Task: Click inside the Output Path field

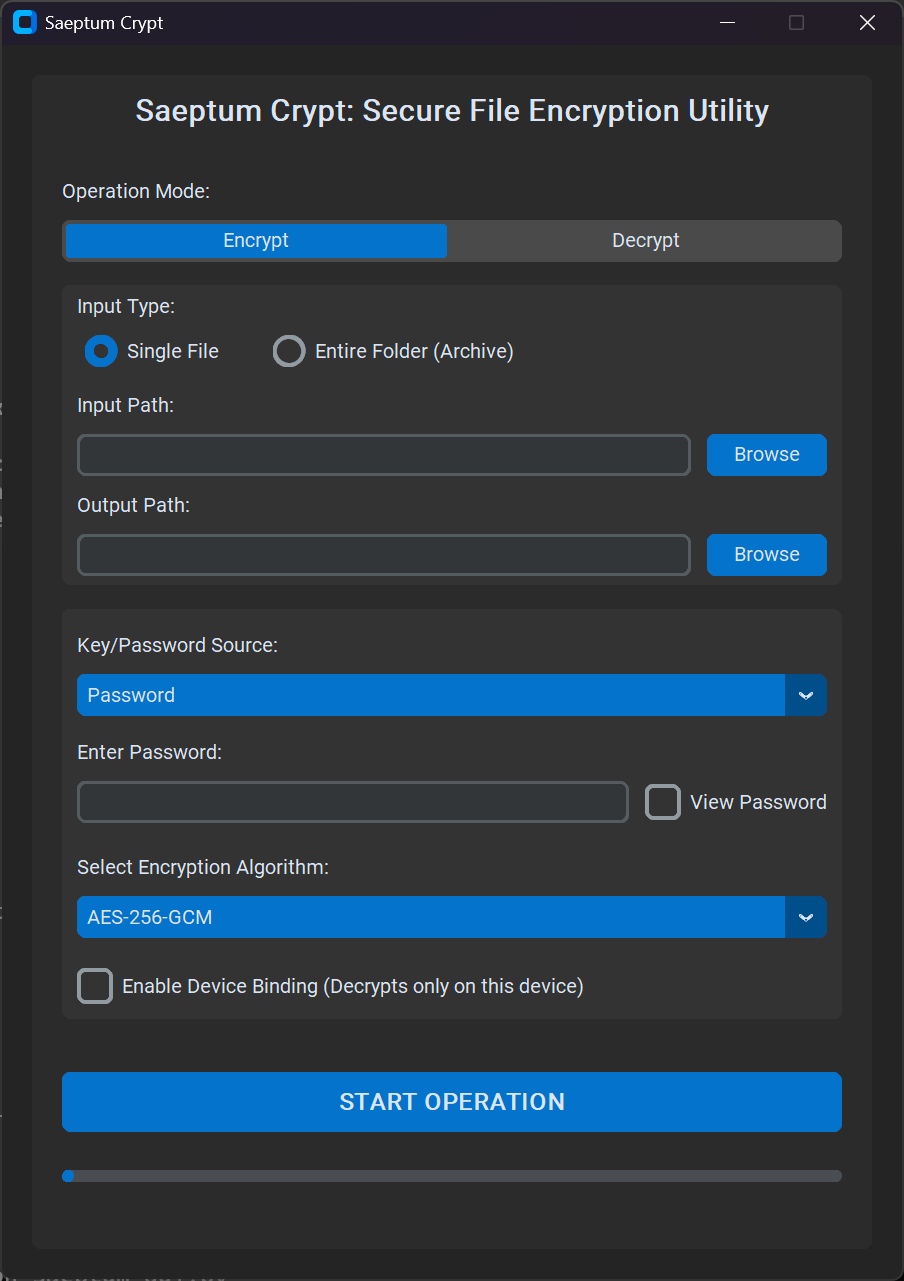Action: [383, 554]
